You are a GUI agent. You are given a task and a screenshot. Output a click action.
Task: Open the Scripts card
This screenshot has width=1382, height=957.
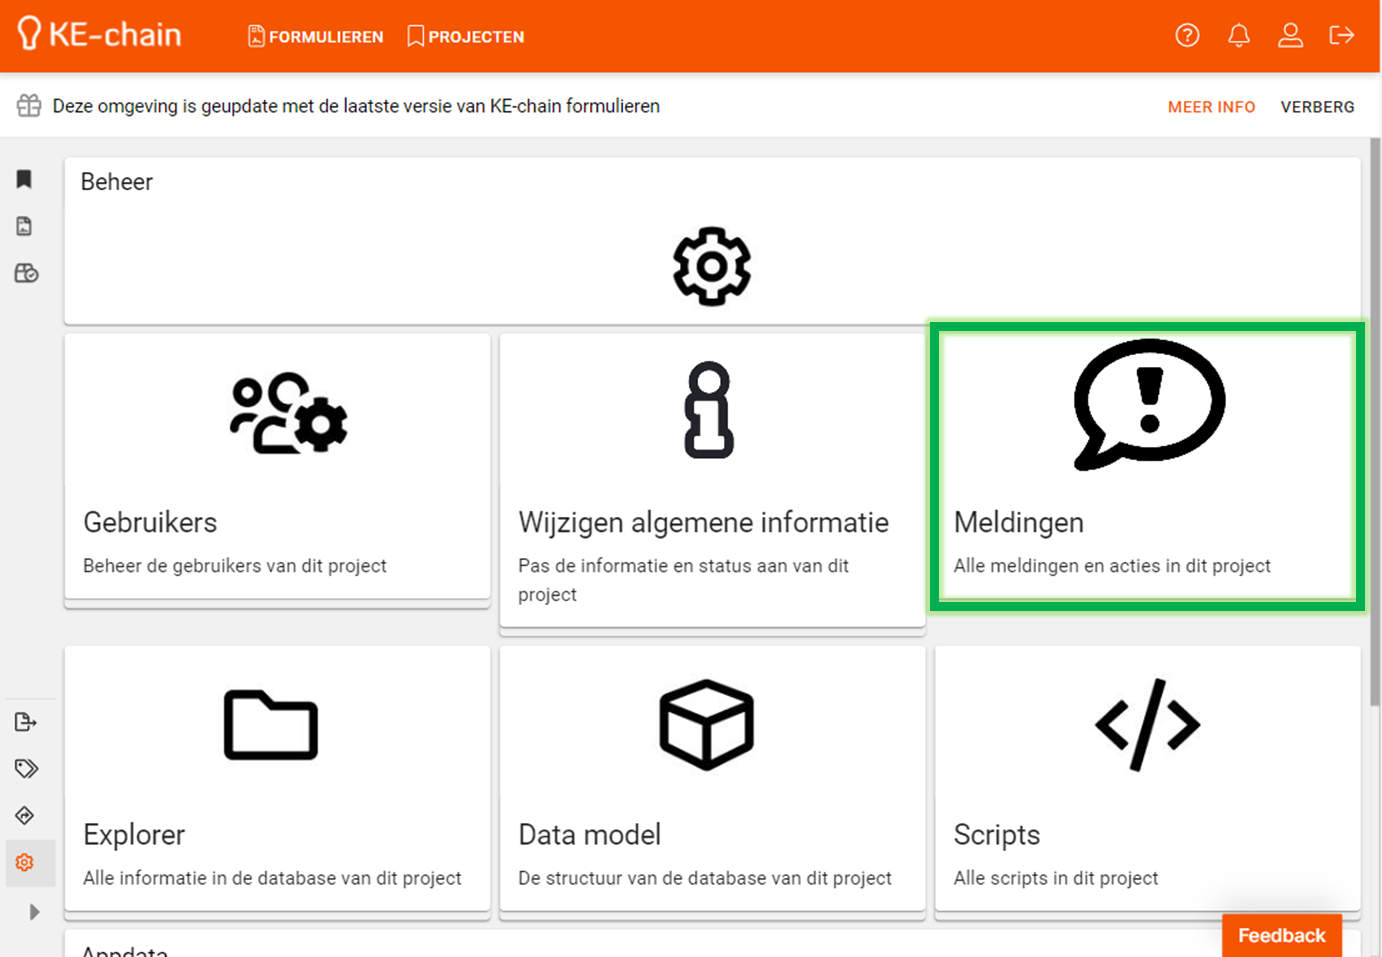1147,778
